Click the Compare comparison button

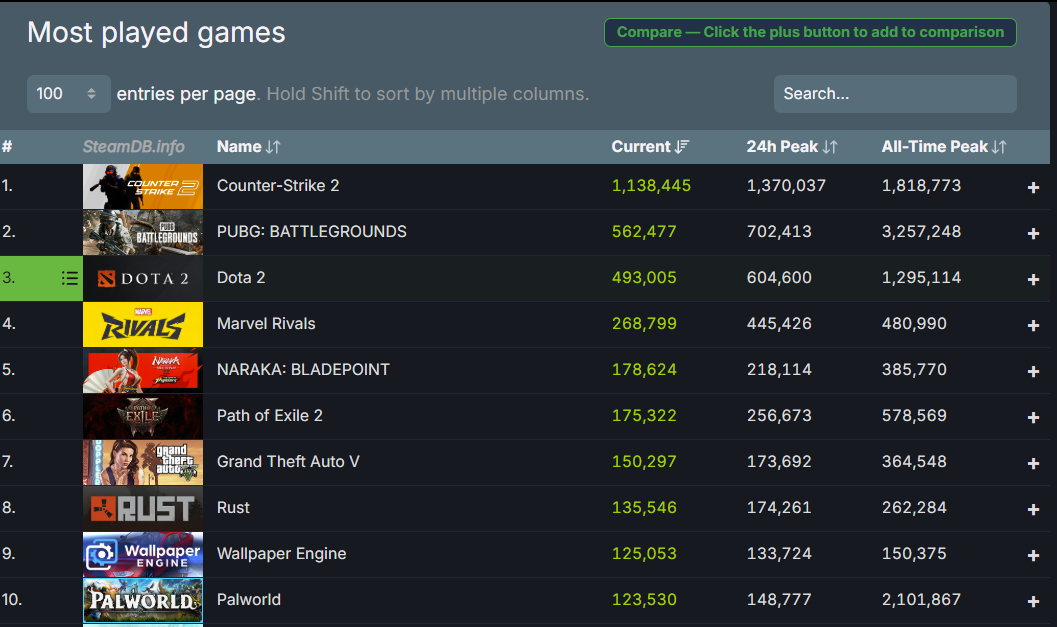810,32
